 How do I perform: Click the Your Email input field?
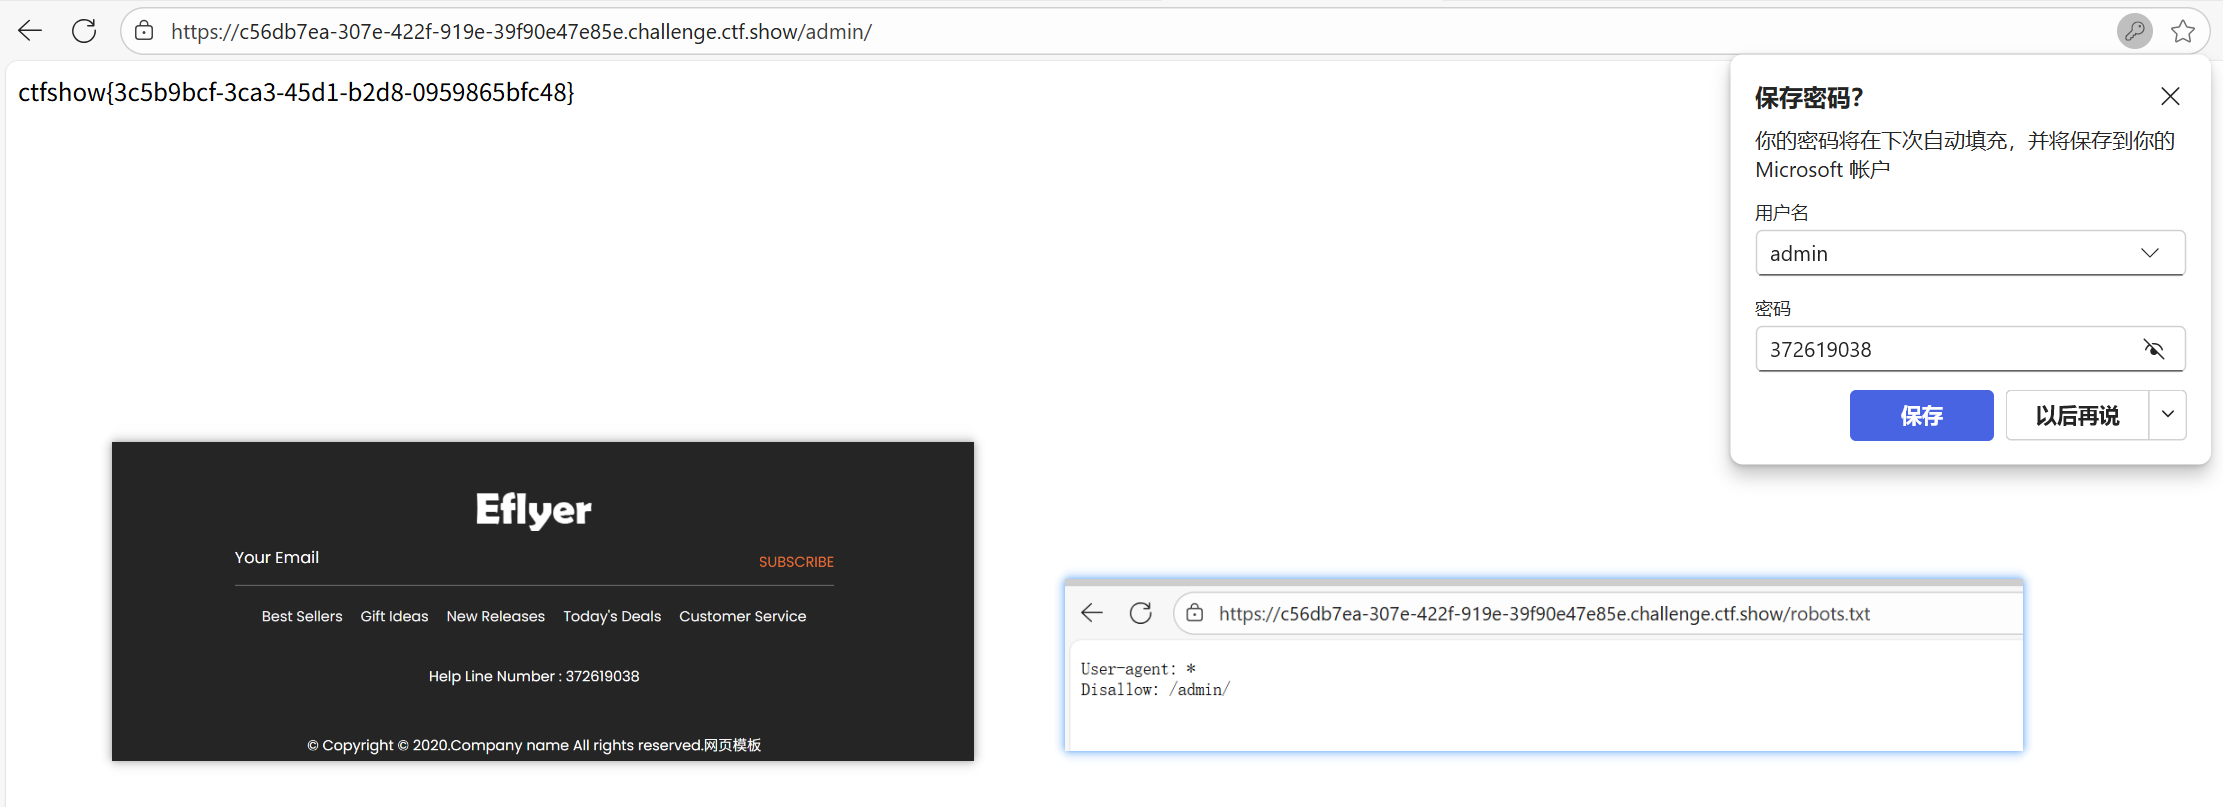pyautogui.click(x=480, y=559)
